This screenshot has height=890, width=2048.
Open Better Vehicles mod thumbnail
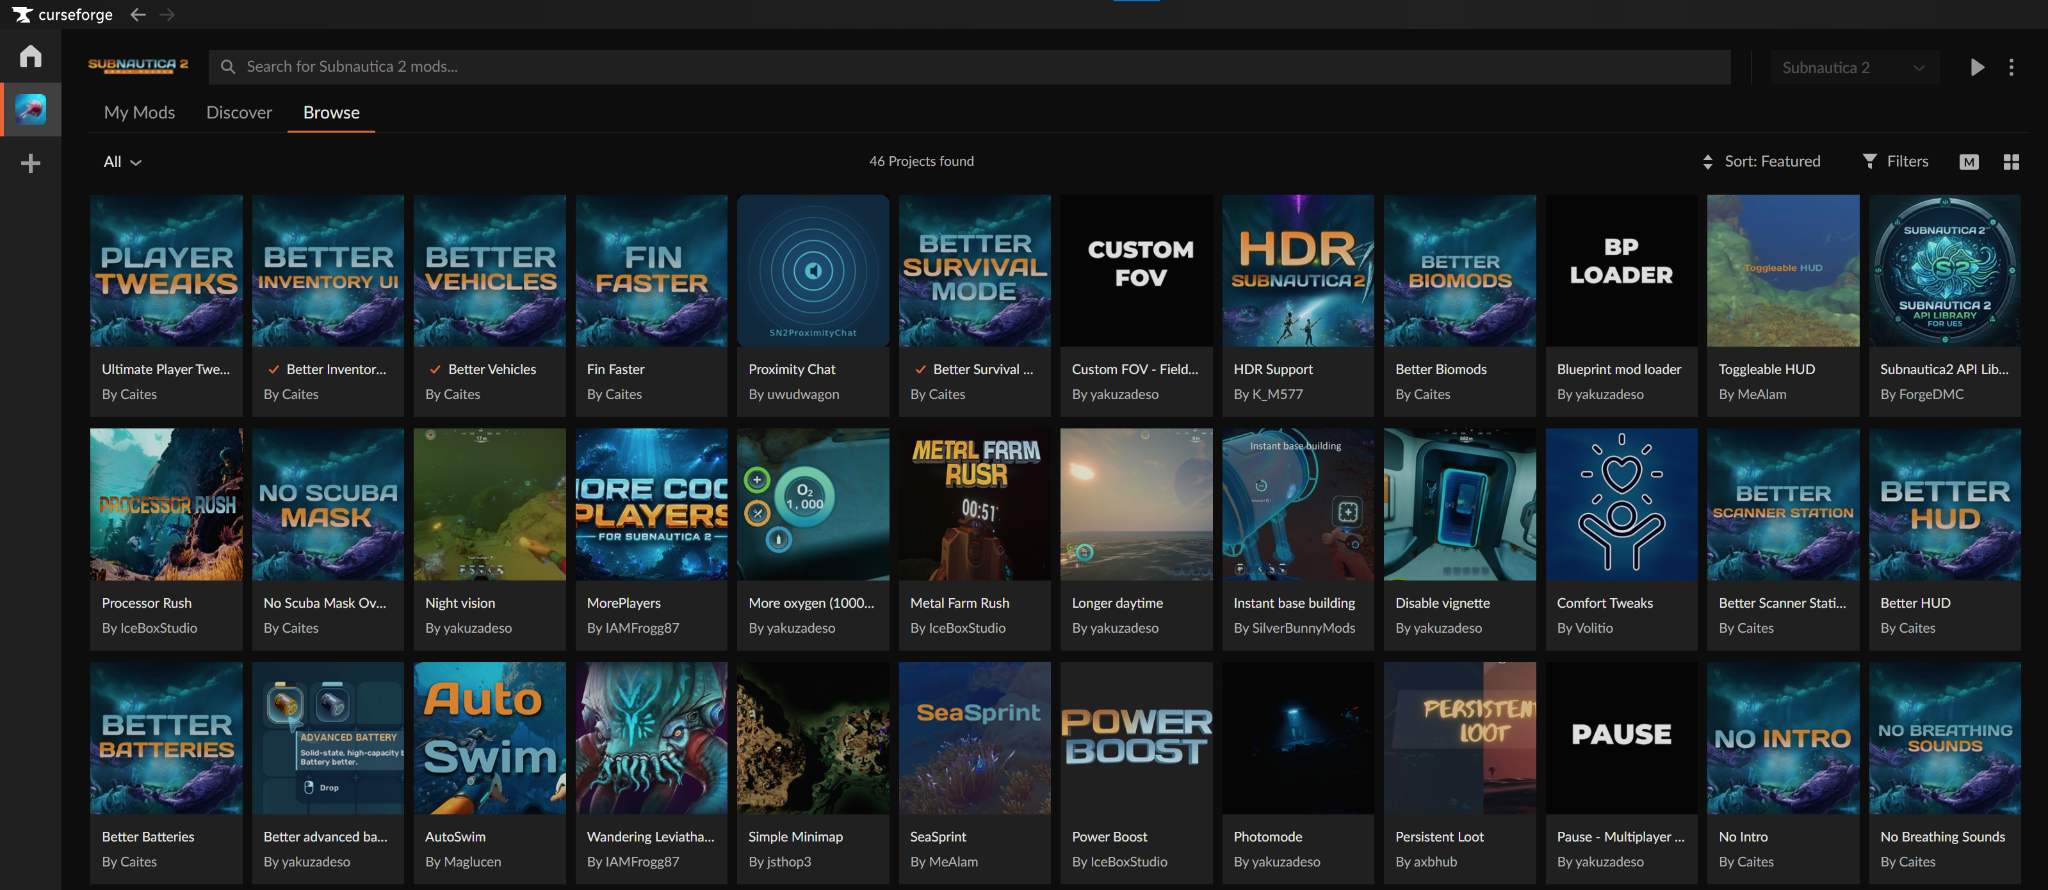(490, 271)
